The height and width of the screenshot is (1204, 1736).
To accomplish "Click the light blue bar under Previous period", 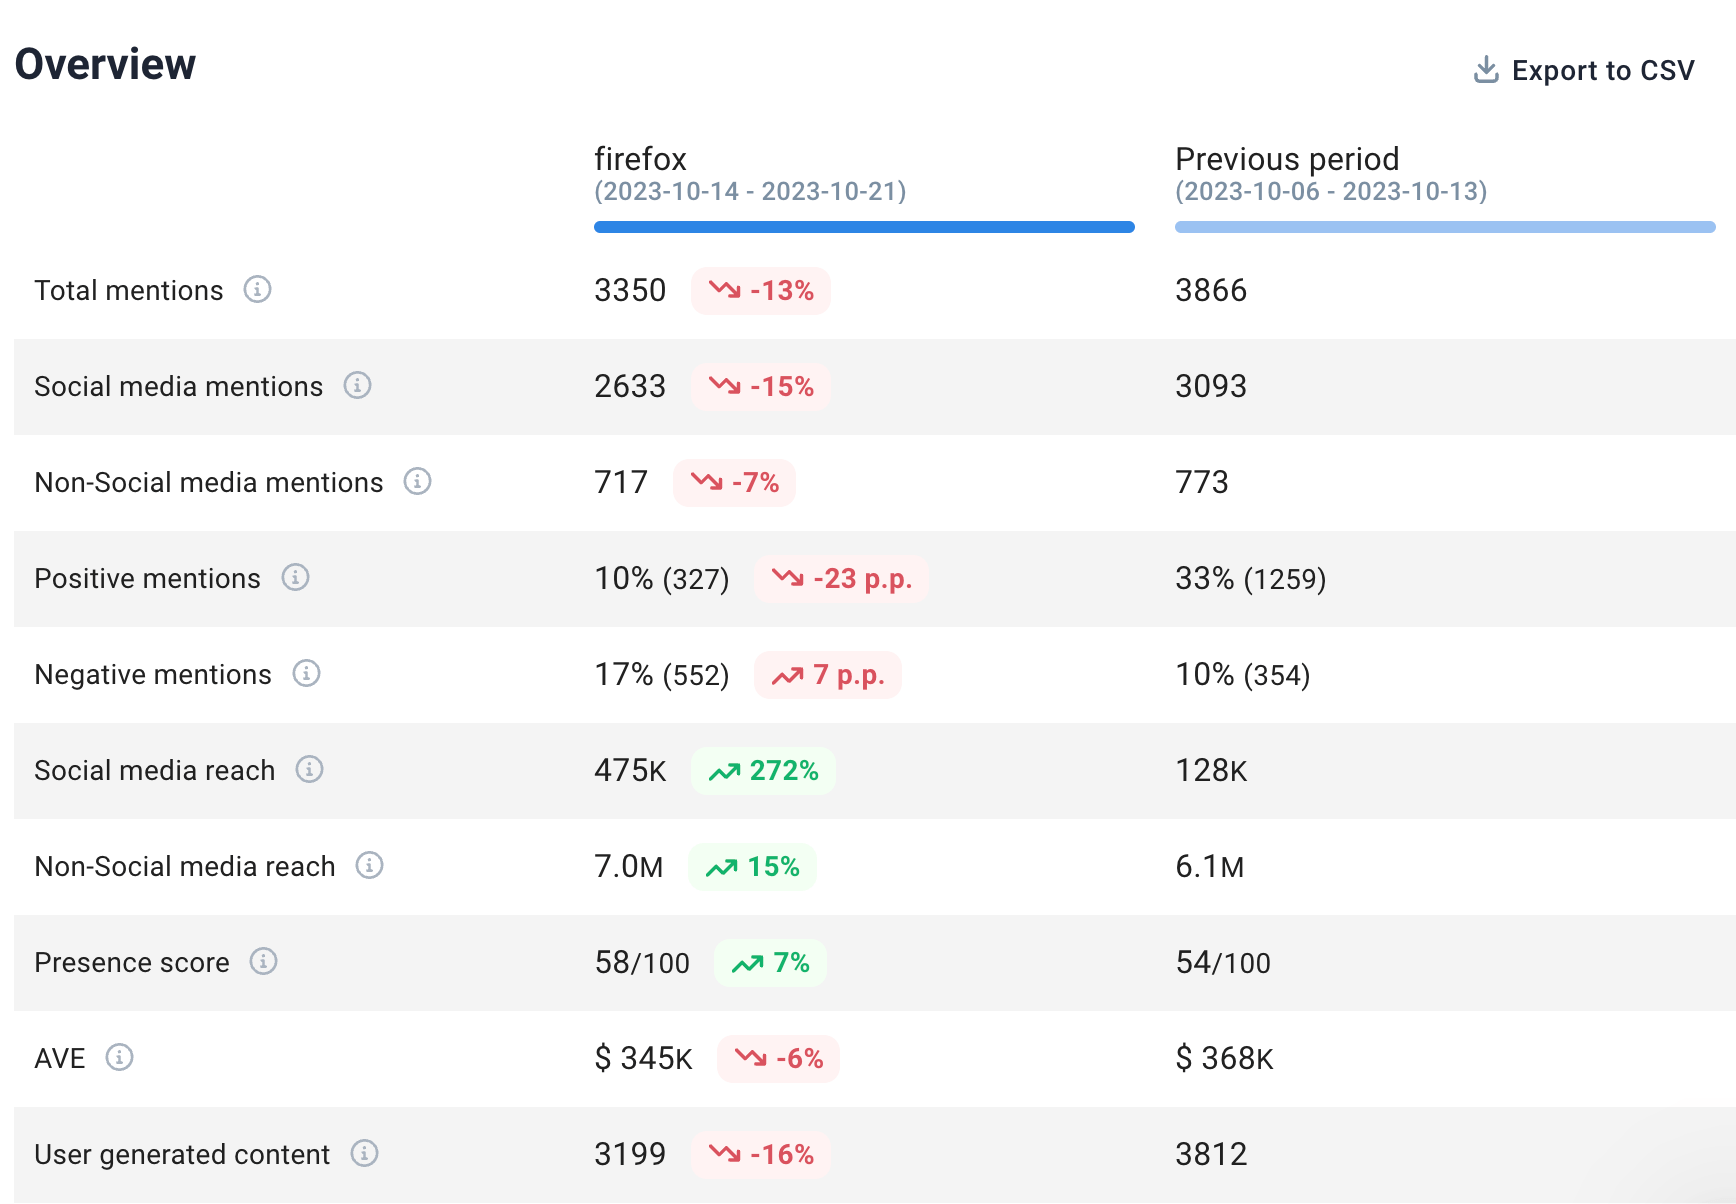I will pyautogui.click(x=1444, y=227).
